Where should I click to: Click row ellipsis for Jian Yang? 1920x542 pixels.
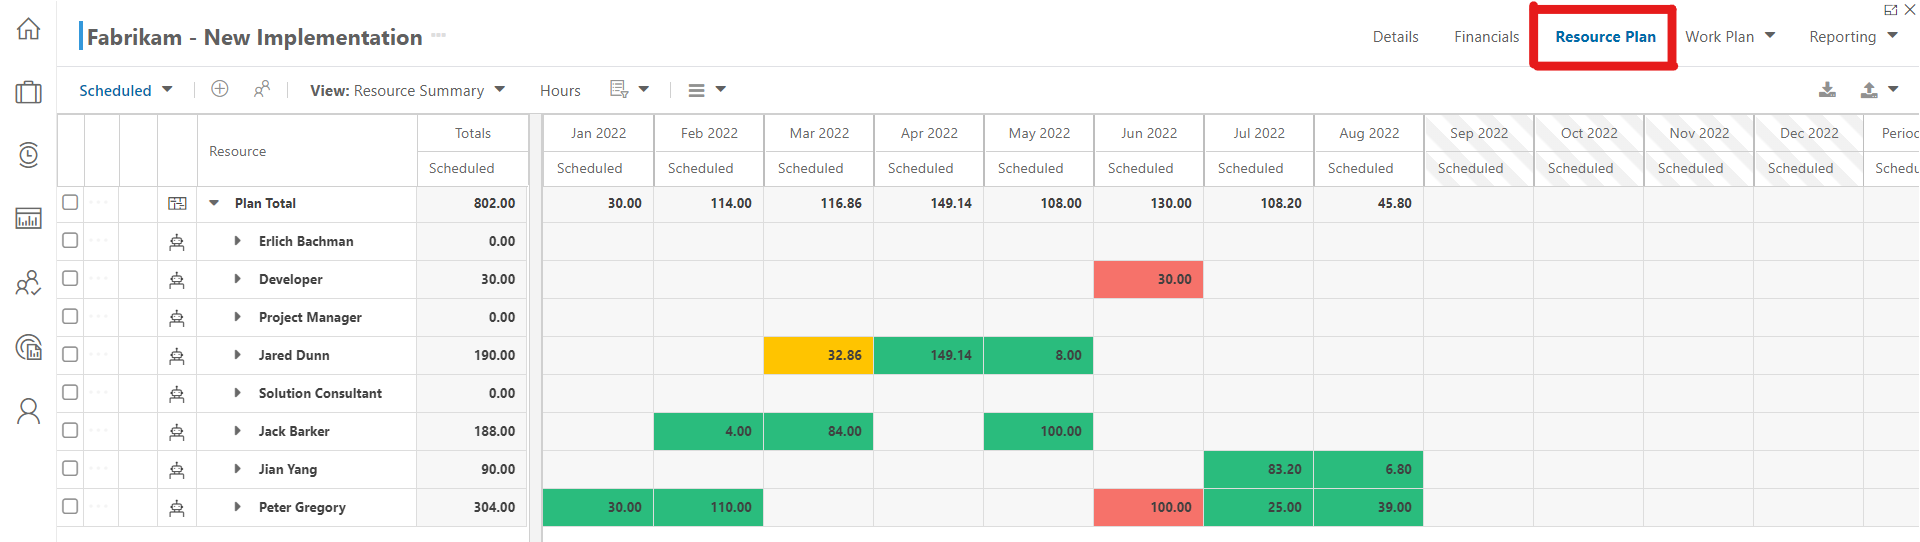point(99,468)
